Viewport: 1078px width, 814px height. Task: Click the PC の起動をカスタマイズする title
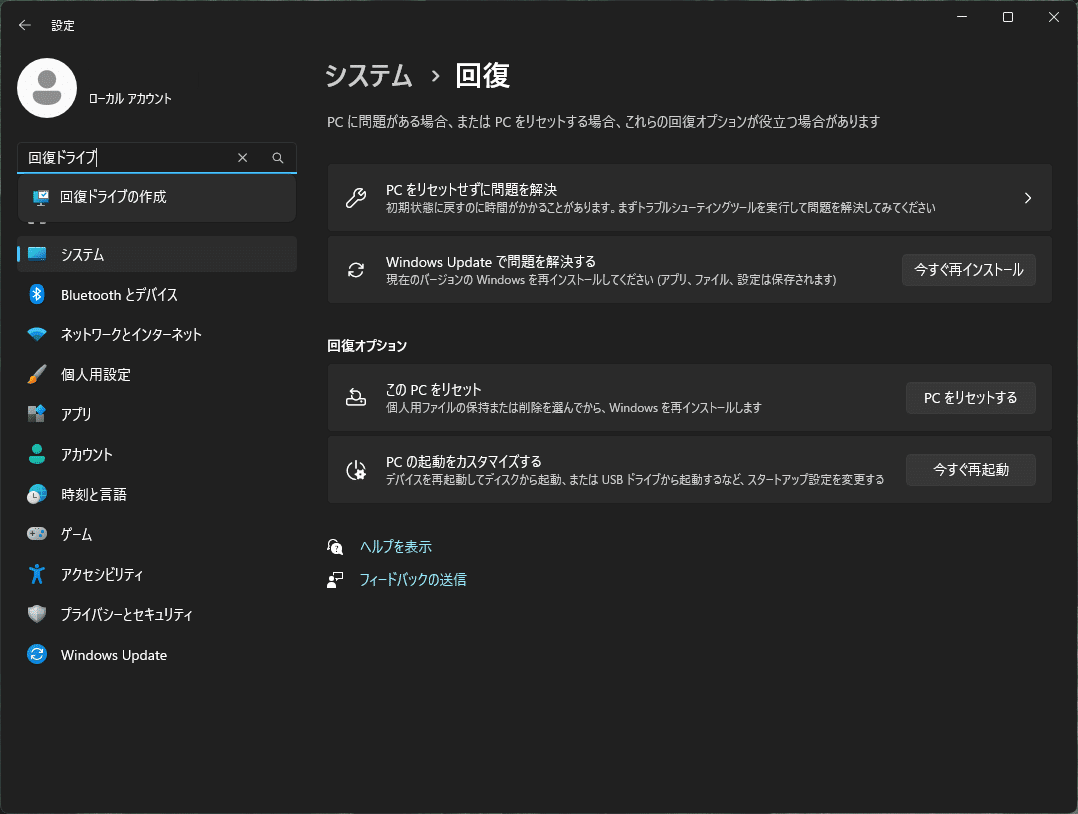click(463, 461)
